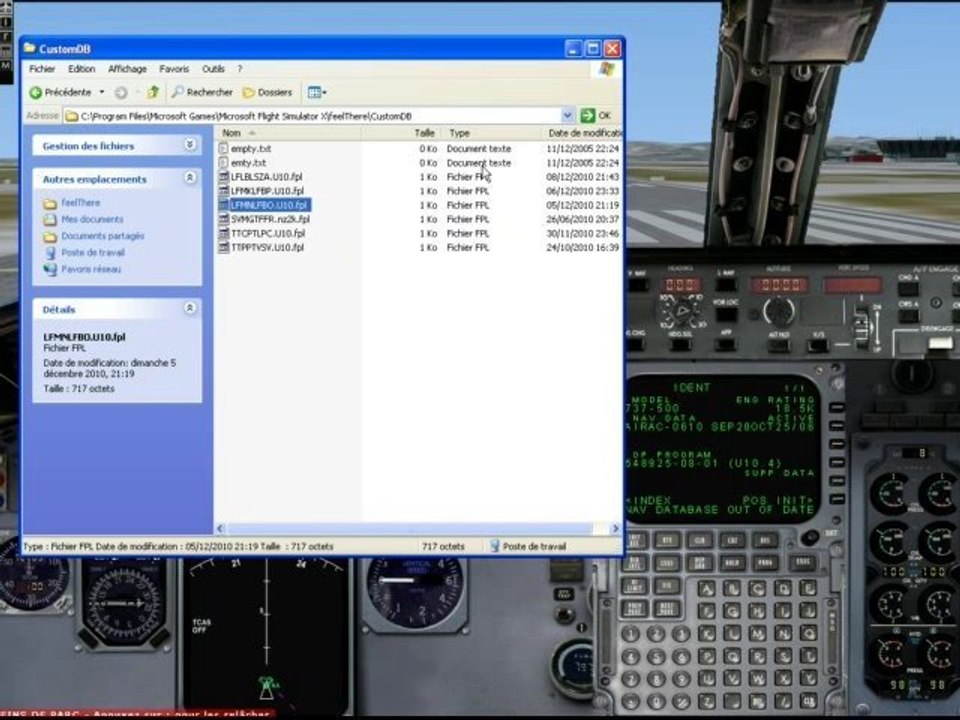Click the green OK go button

(596, 115)
